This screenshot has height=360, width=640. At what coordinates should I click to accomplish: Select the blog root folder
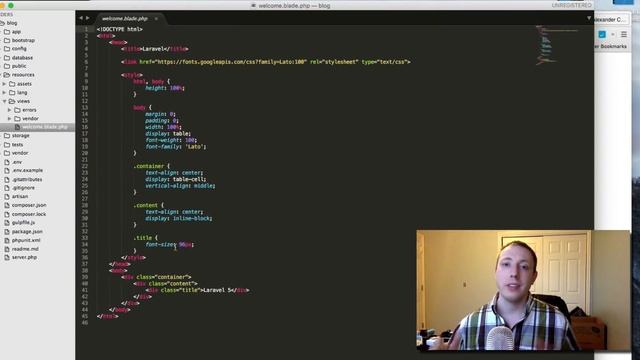click(x=12, y=23)
